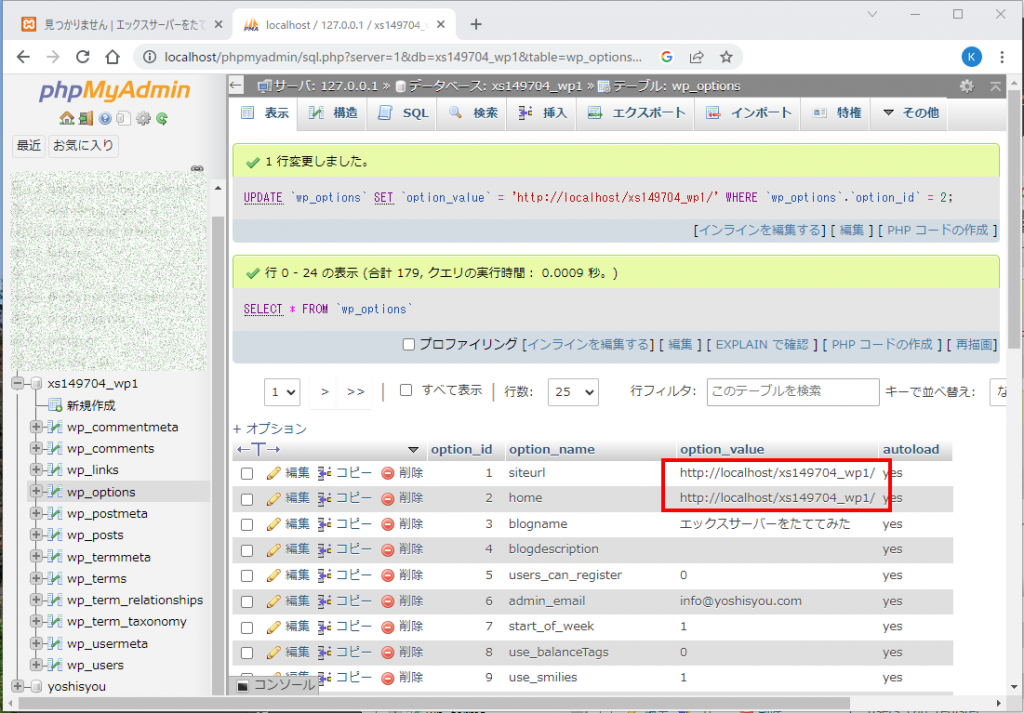Open the エクスポート tab

(x=637, y=113)
